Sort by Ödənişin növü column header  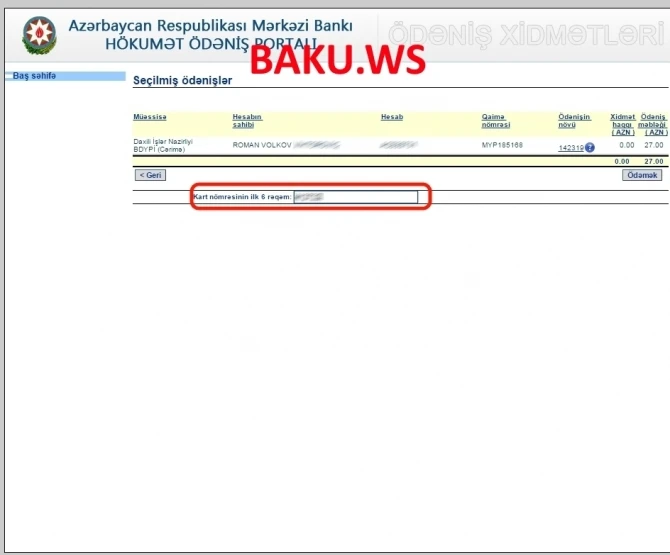pyautogui.click(x=574, y=120)
